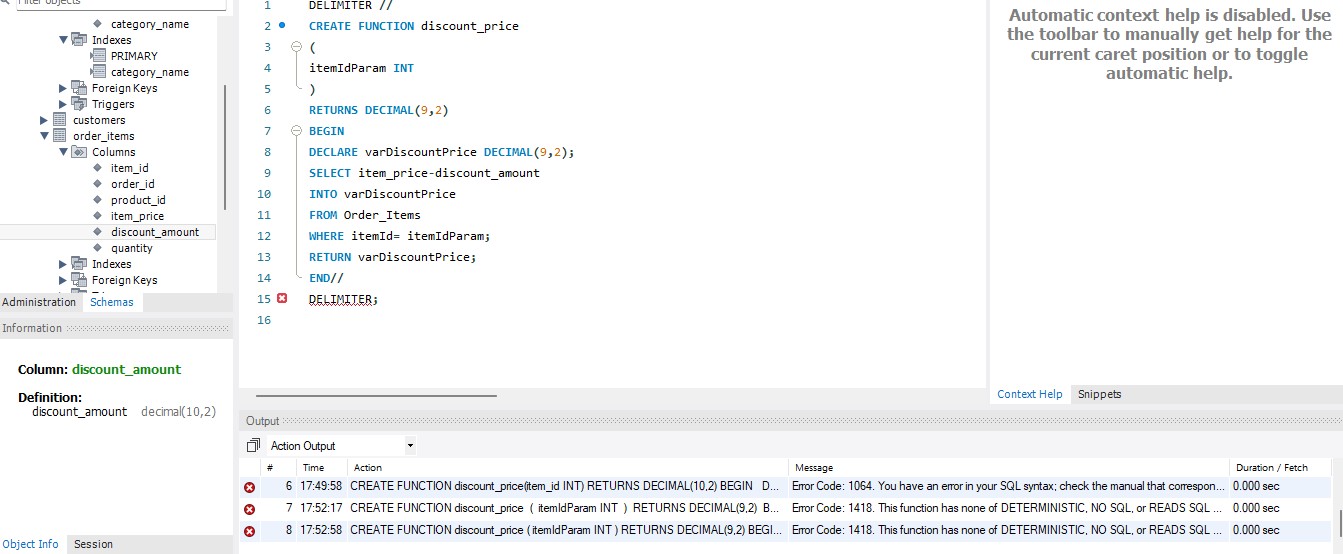Click the red error icon on line 15
Screen dimensions: 1343x554
tap(282, 299)
